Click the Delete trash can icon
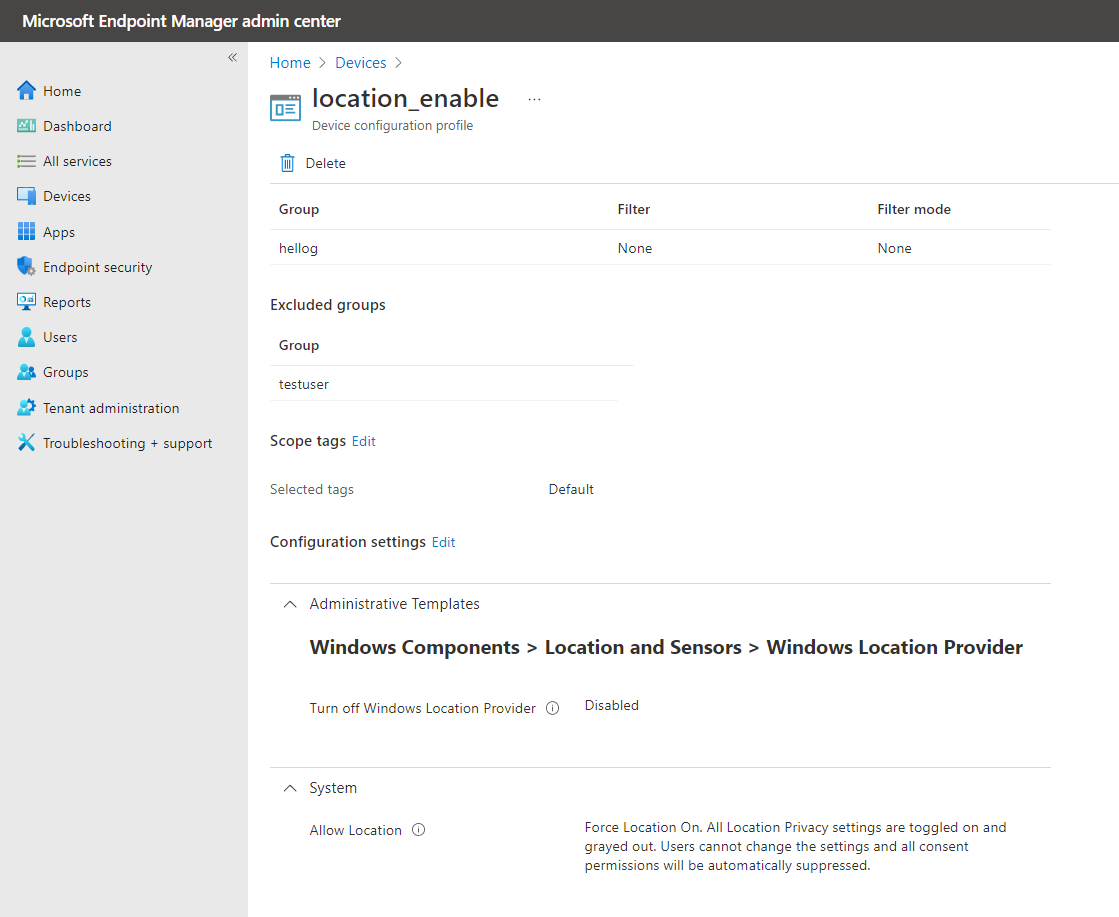The width and height of the screenshot is (1119, 917). [x=287, y=163]
